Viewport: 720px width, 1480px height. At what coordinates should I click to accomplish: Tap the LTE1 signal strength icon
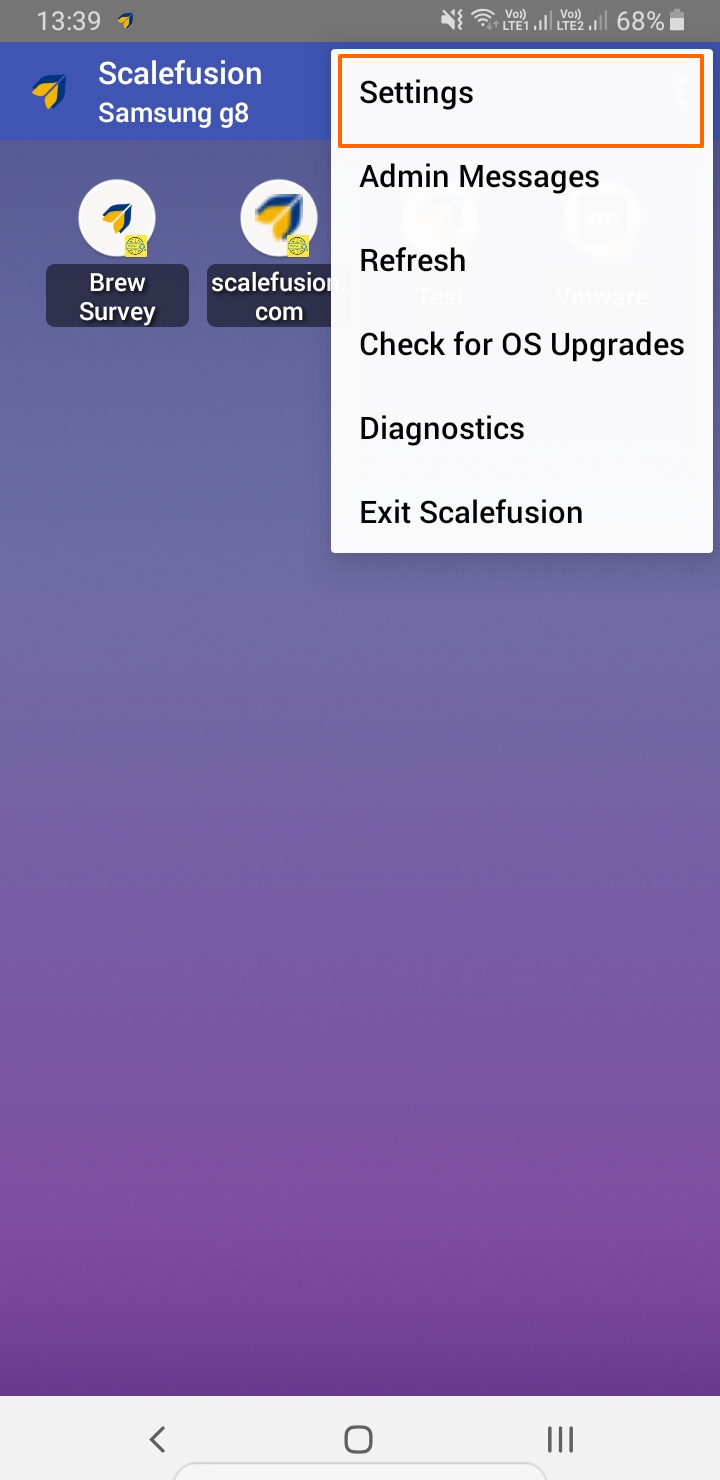click(529, 20)
